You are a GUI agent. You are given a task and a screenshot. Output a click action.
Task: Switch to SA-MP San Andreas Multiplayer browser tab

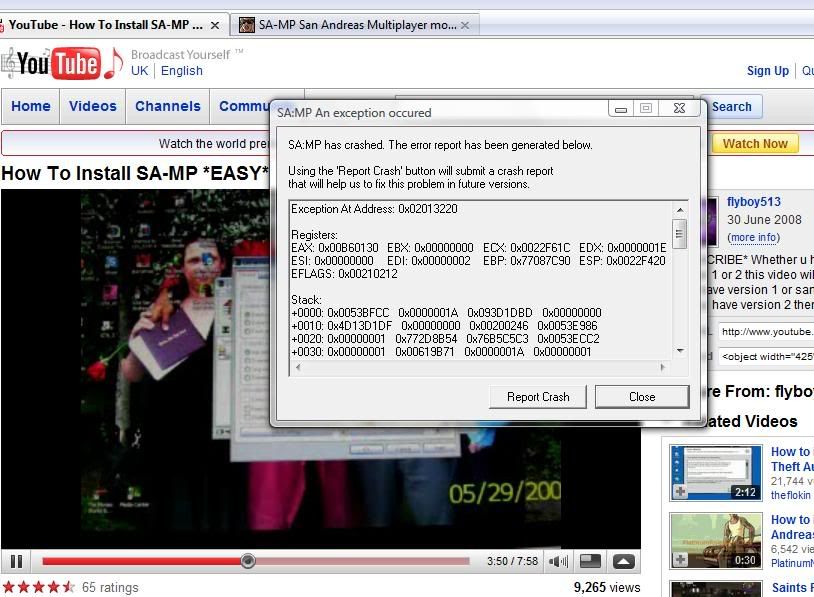(x=355, y=25)
